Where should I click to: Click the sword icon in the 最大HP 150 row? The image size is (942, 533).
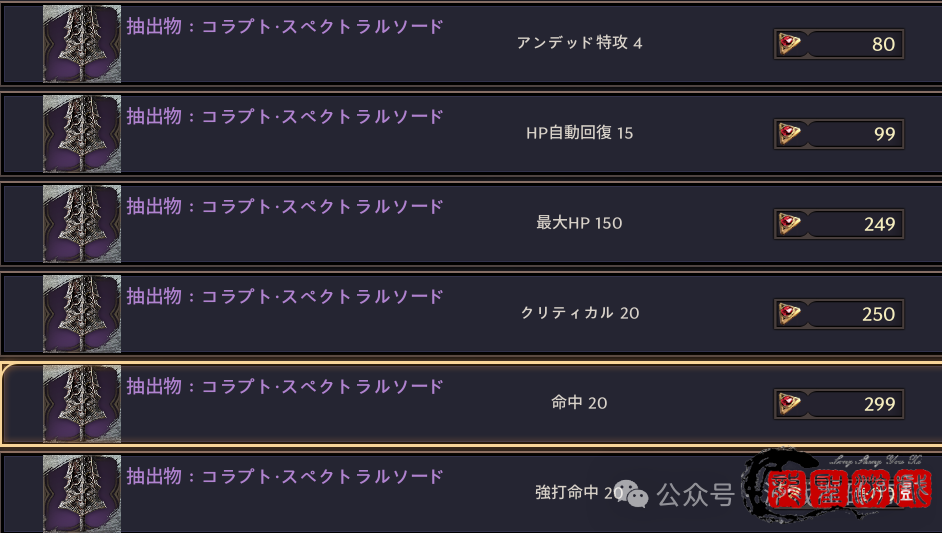click(x=82, y=224)
